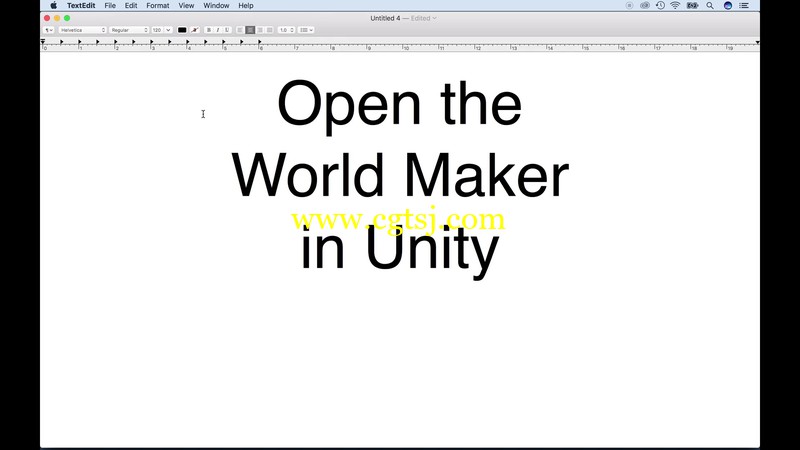
Task: Open the Regular typeface dropdown
Action: [x=129, y=30]
